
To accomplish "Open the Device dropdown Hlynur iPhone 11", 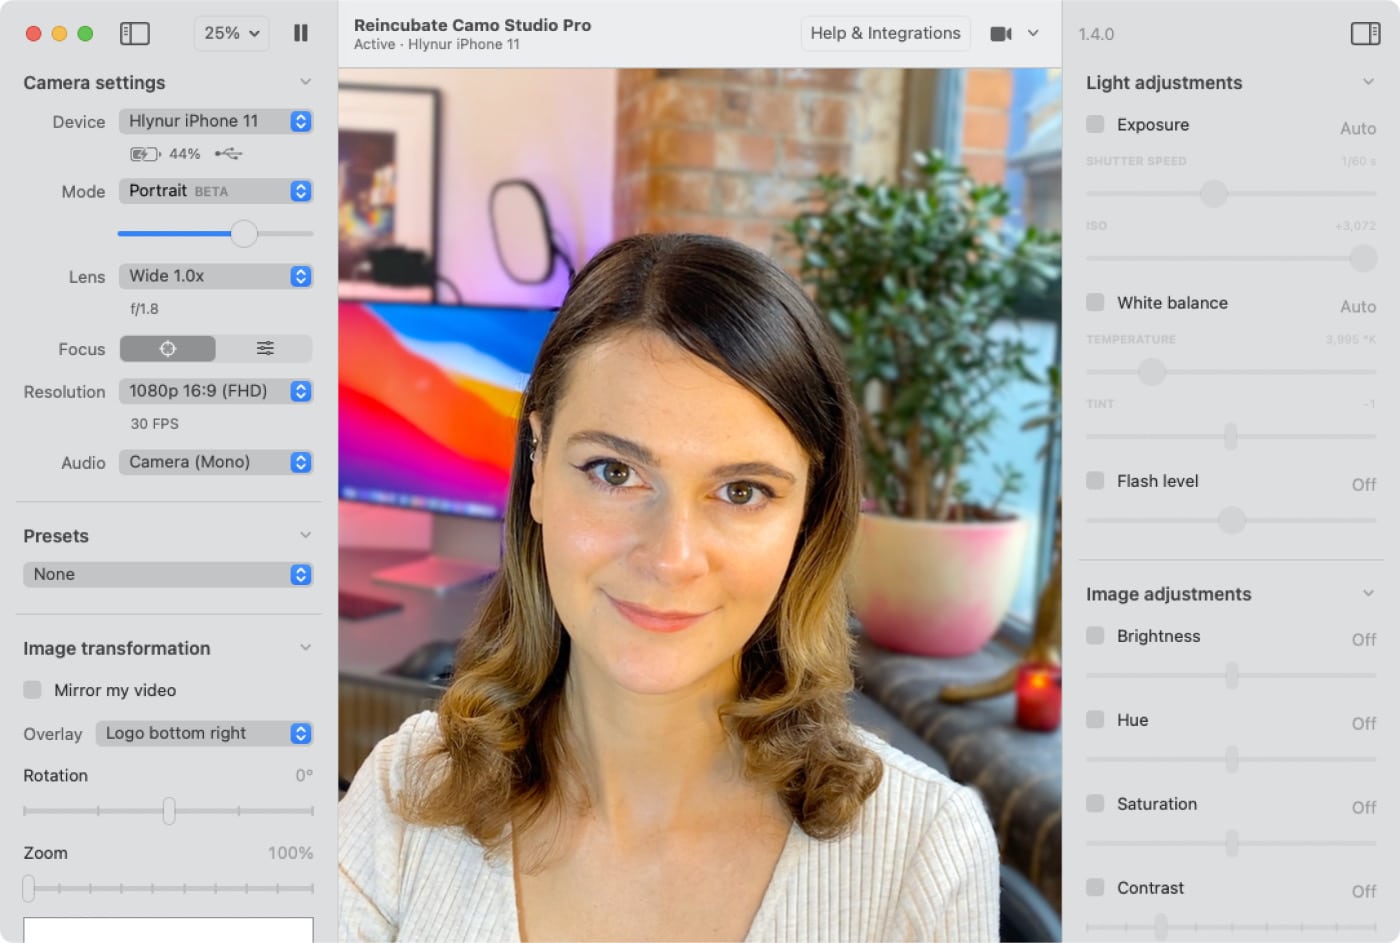I will tap(216, 121).
